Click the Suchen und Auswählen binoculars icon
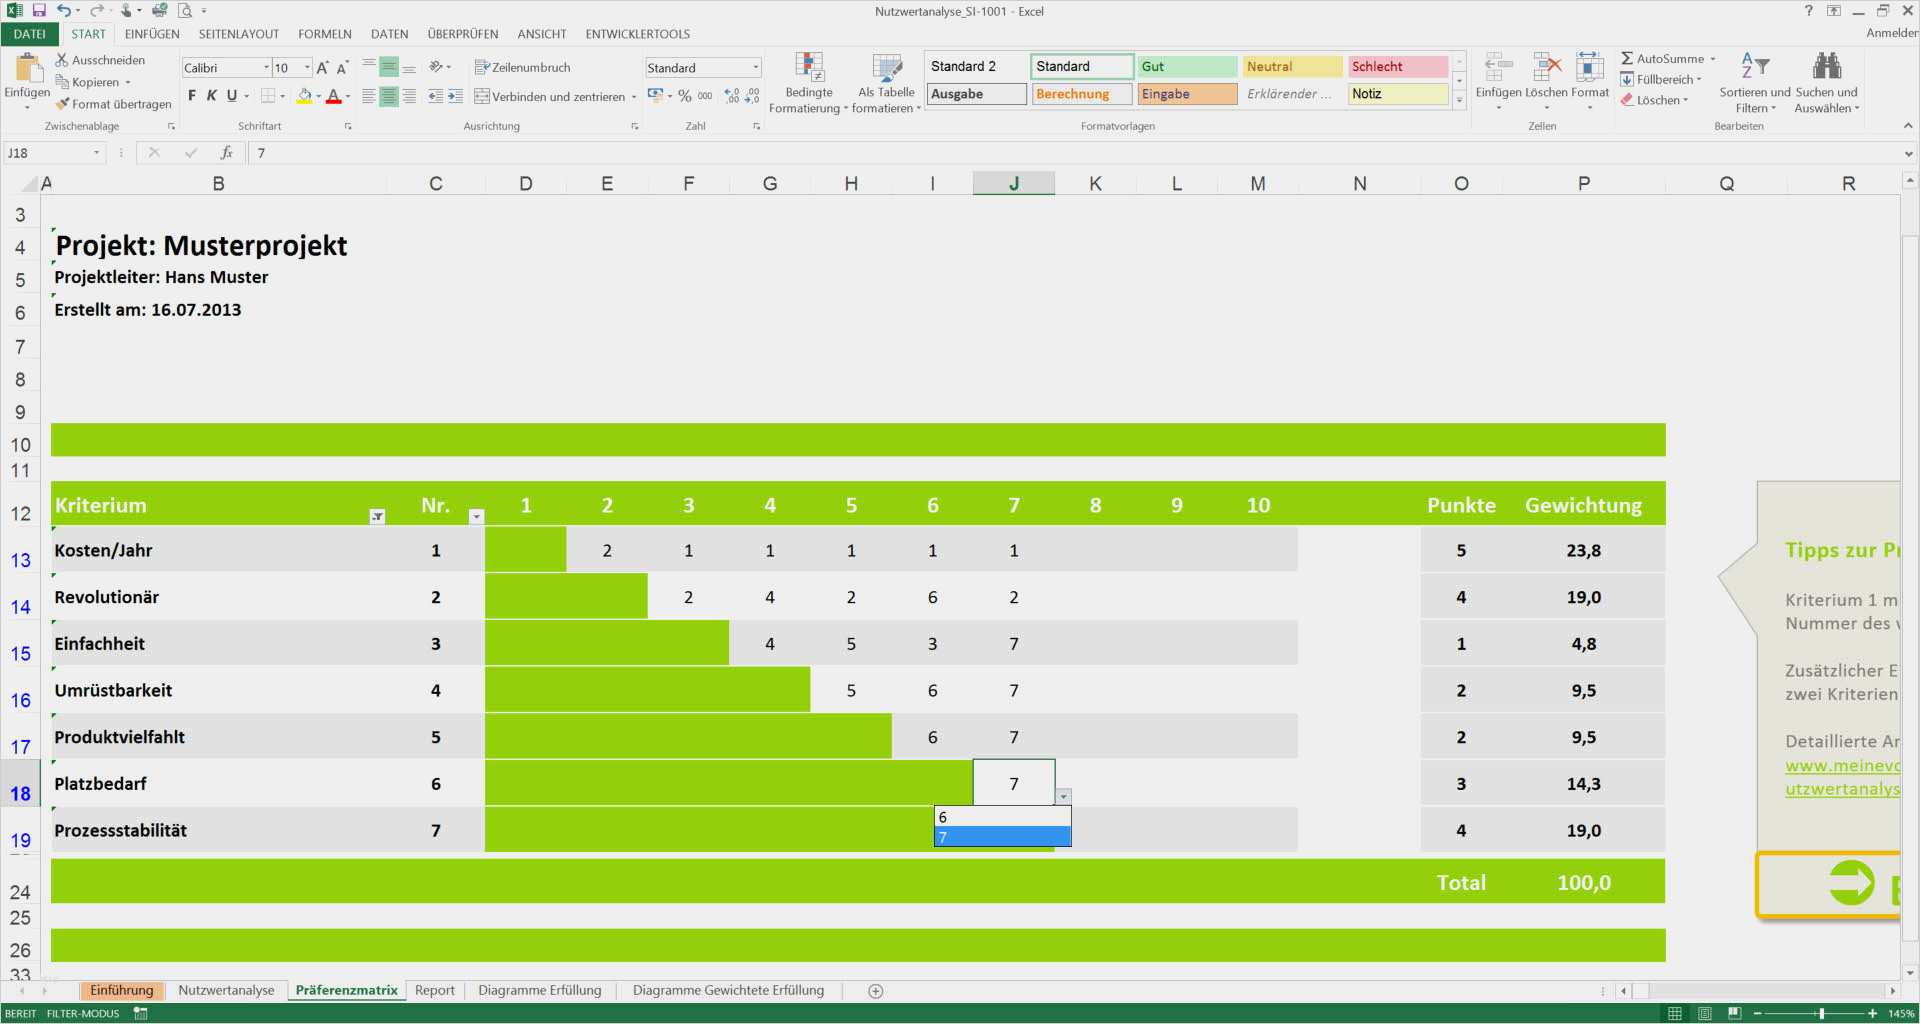1920x1024 pixels. coord(1826,67)
